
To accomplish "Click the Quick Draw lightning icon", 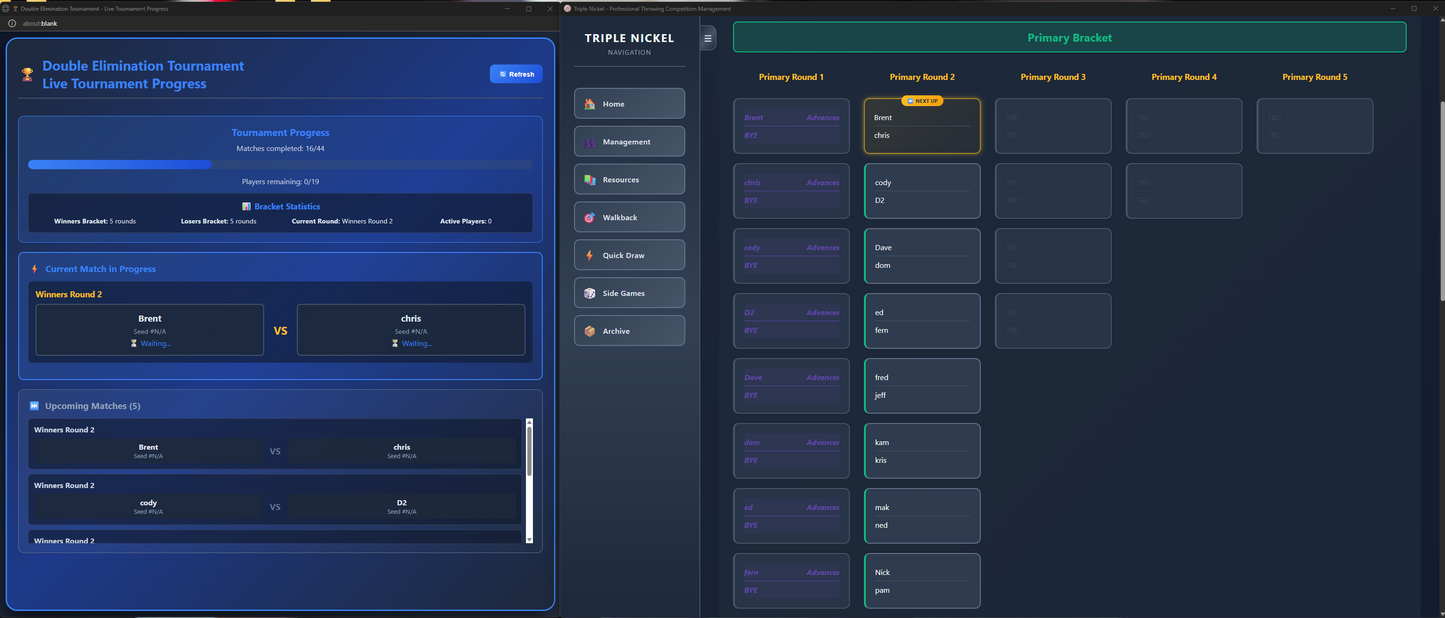I will (x=590, y=256).
